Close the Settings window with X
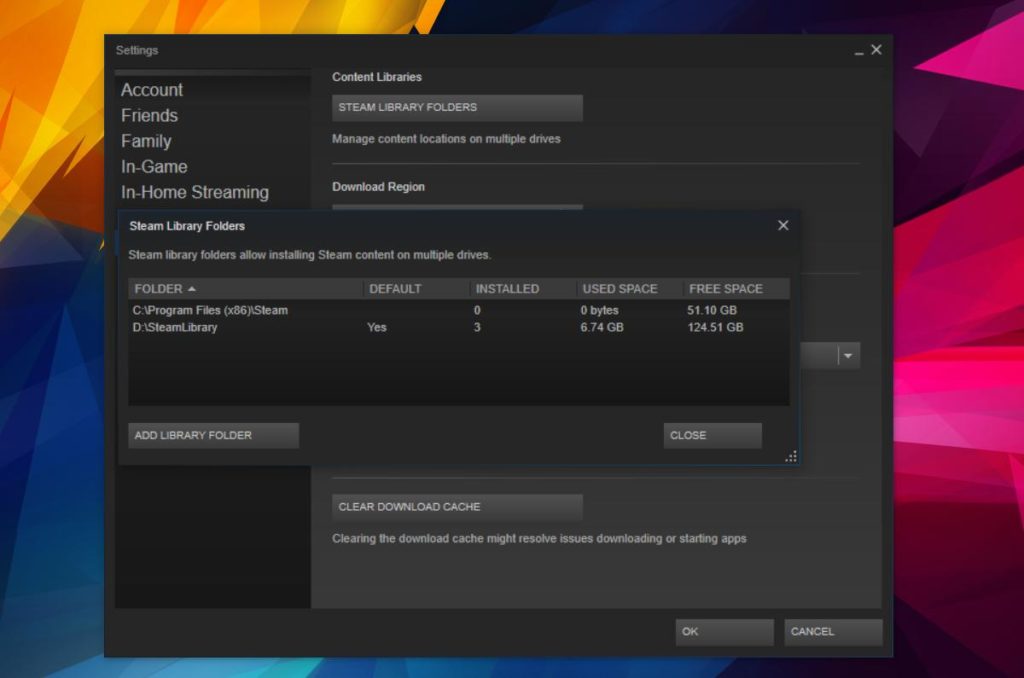The height and width of the screenshot is (678, 1024). point(876,50)
